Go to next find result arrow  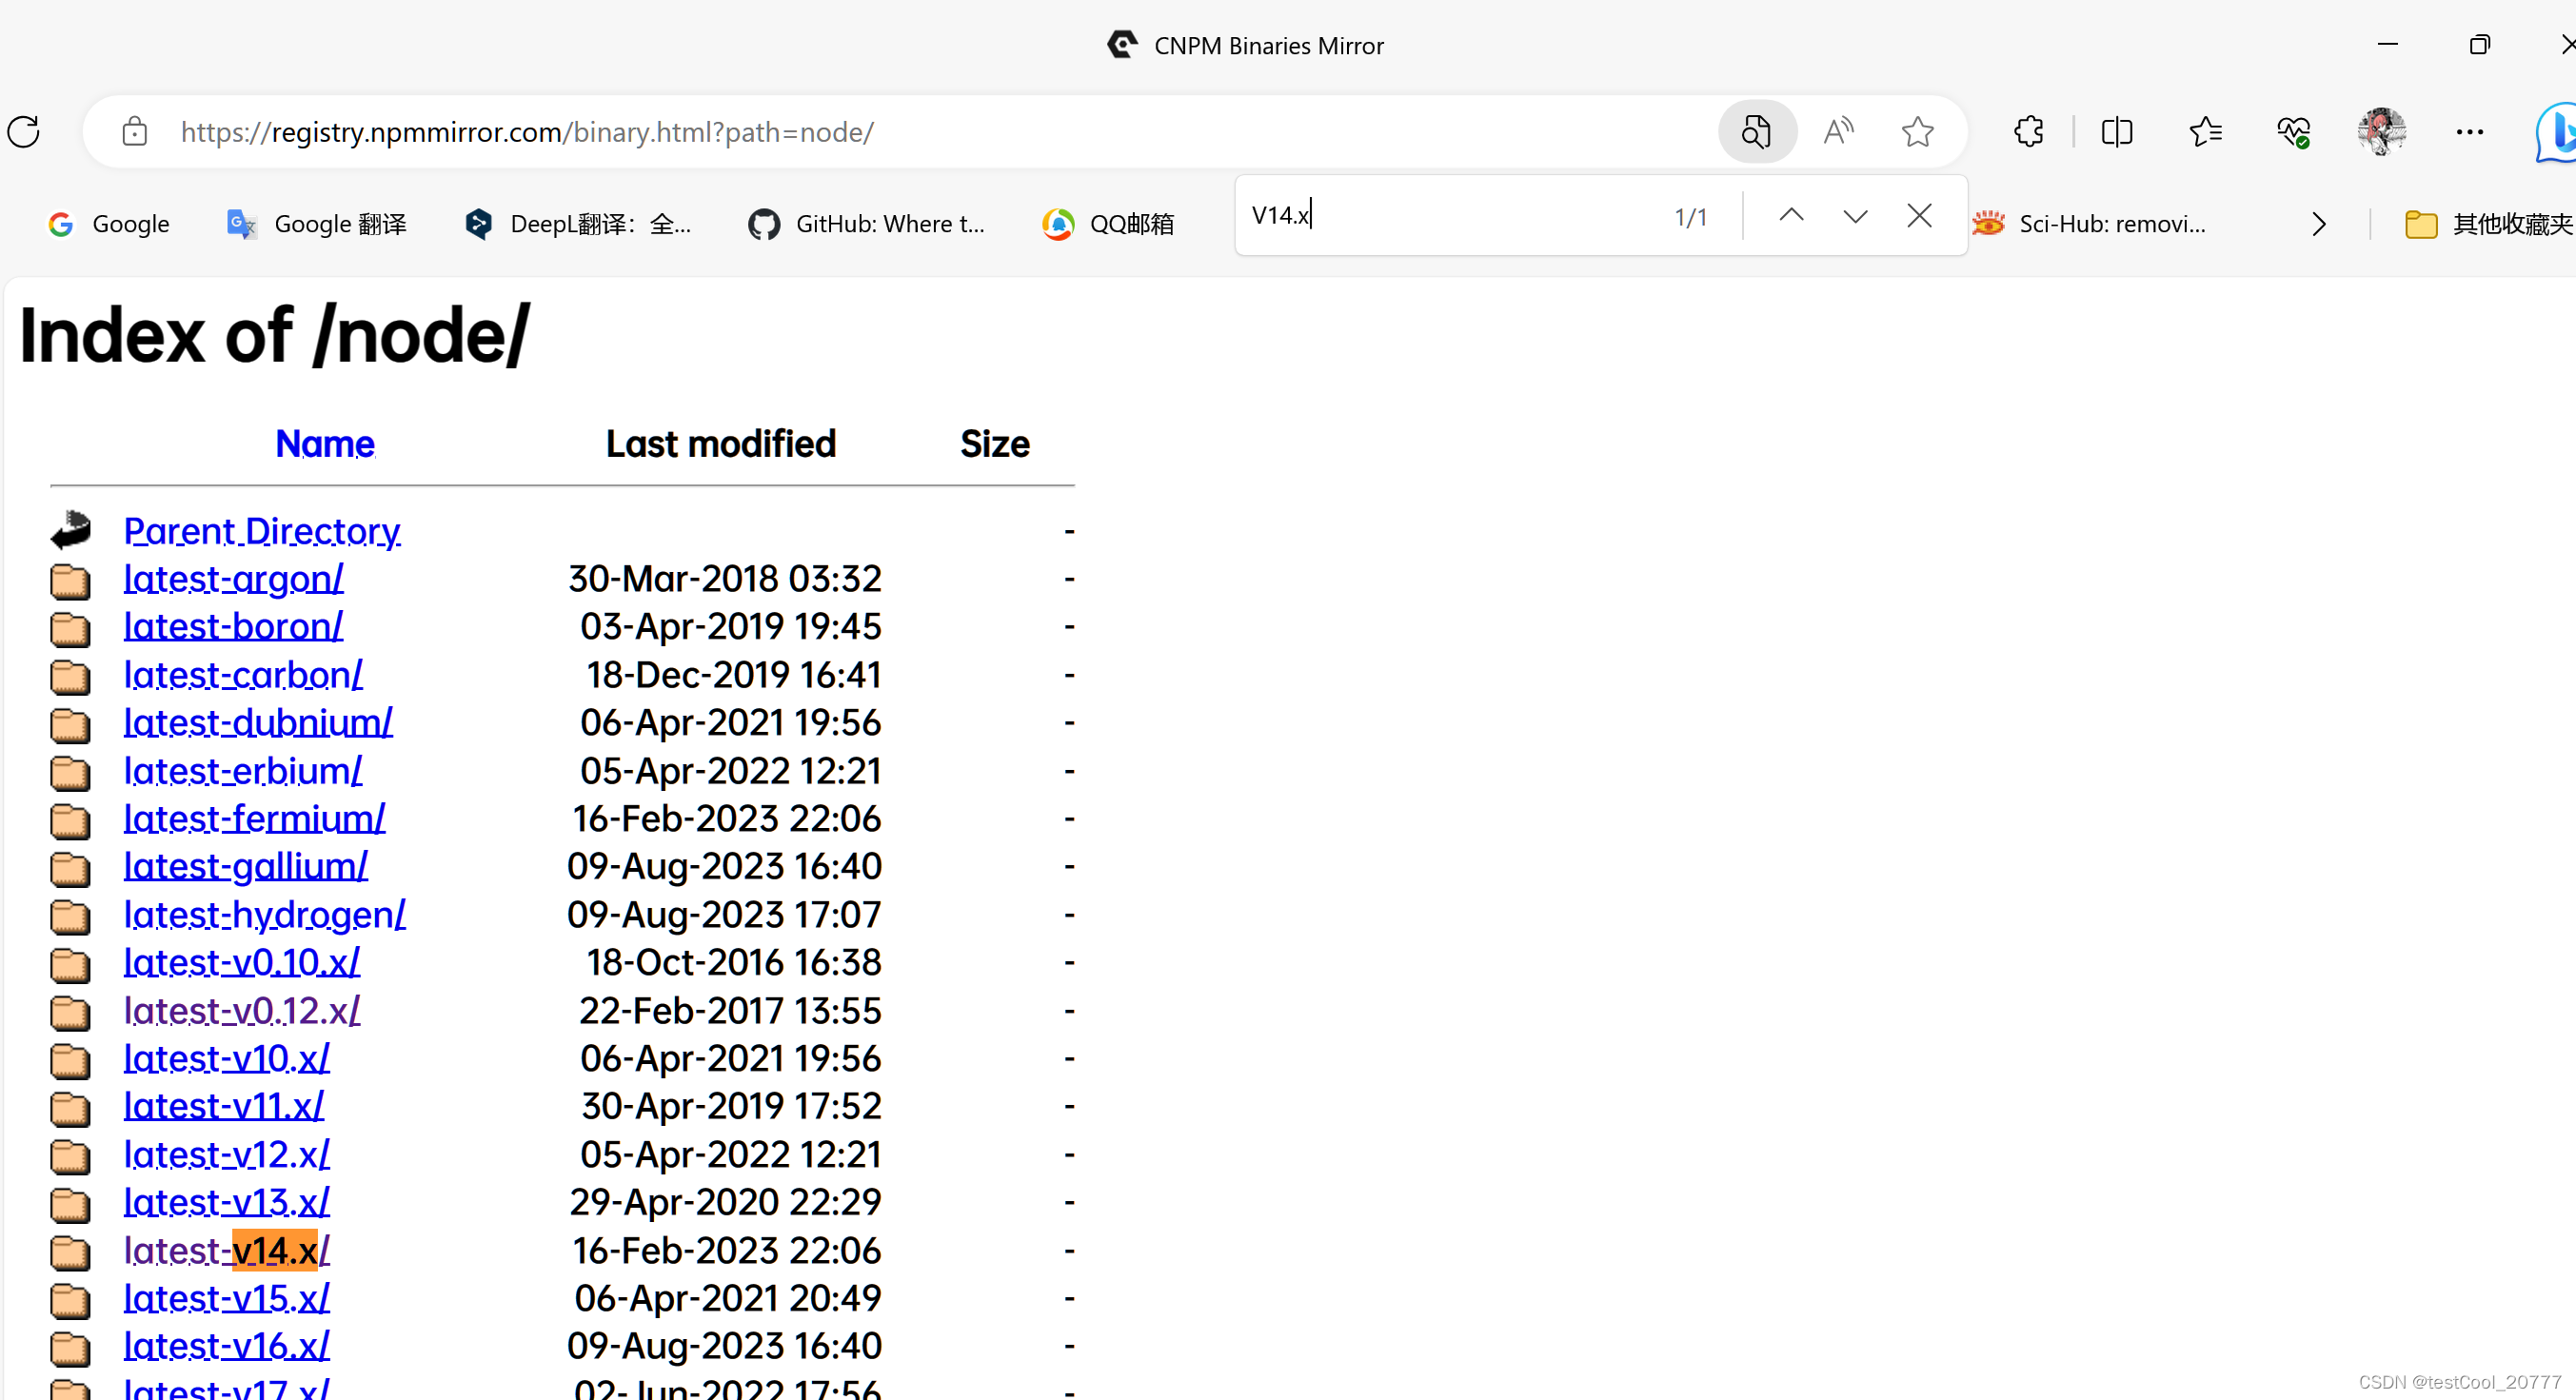pos(1855,216)
